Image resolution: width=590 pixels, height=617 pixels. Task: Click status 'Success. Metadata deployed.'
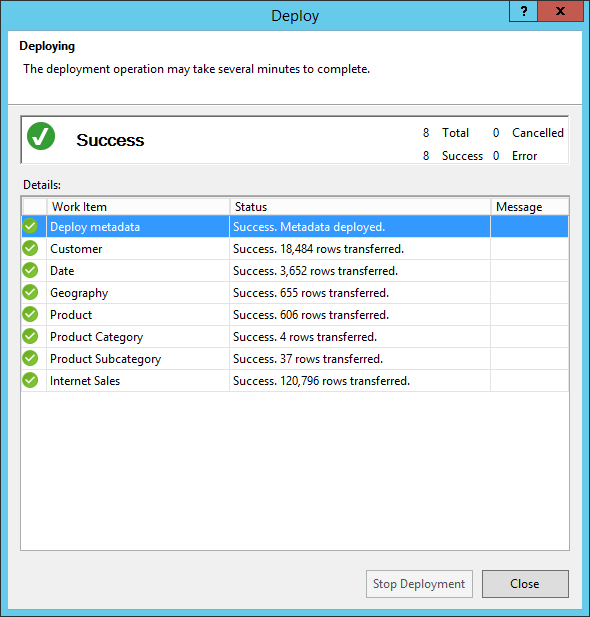point(309,227)
